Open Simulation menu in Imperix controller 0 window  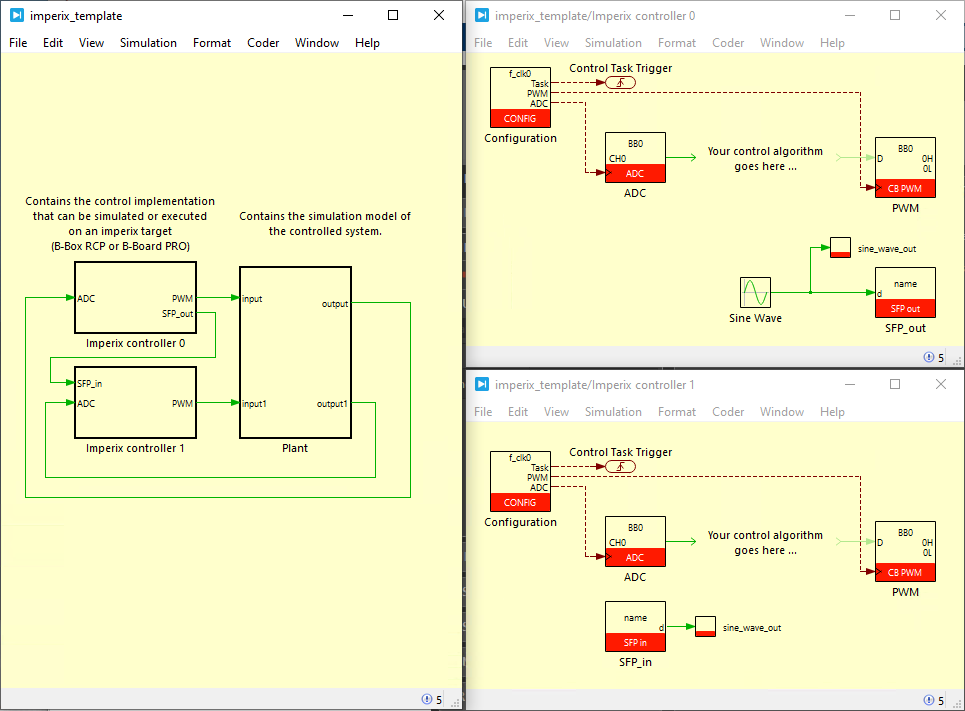[613, 42]
